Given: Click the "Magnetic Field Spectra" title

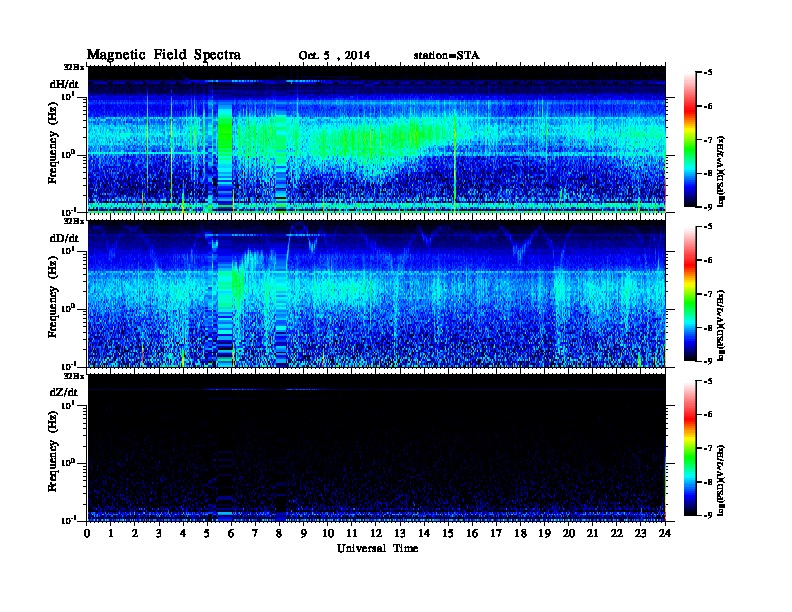Looking at the screenshot, I should [x=164, y=55].
